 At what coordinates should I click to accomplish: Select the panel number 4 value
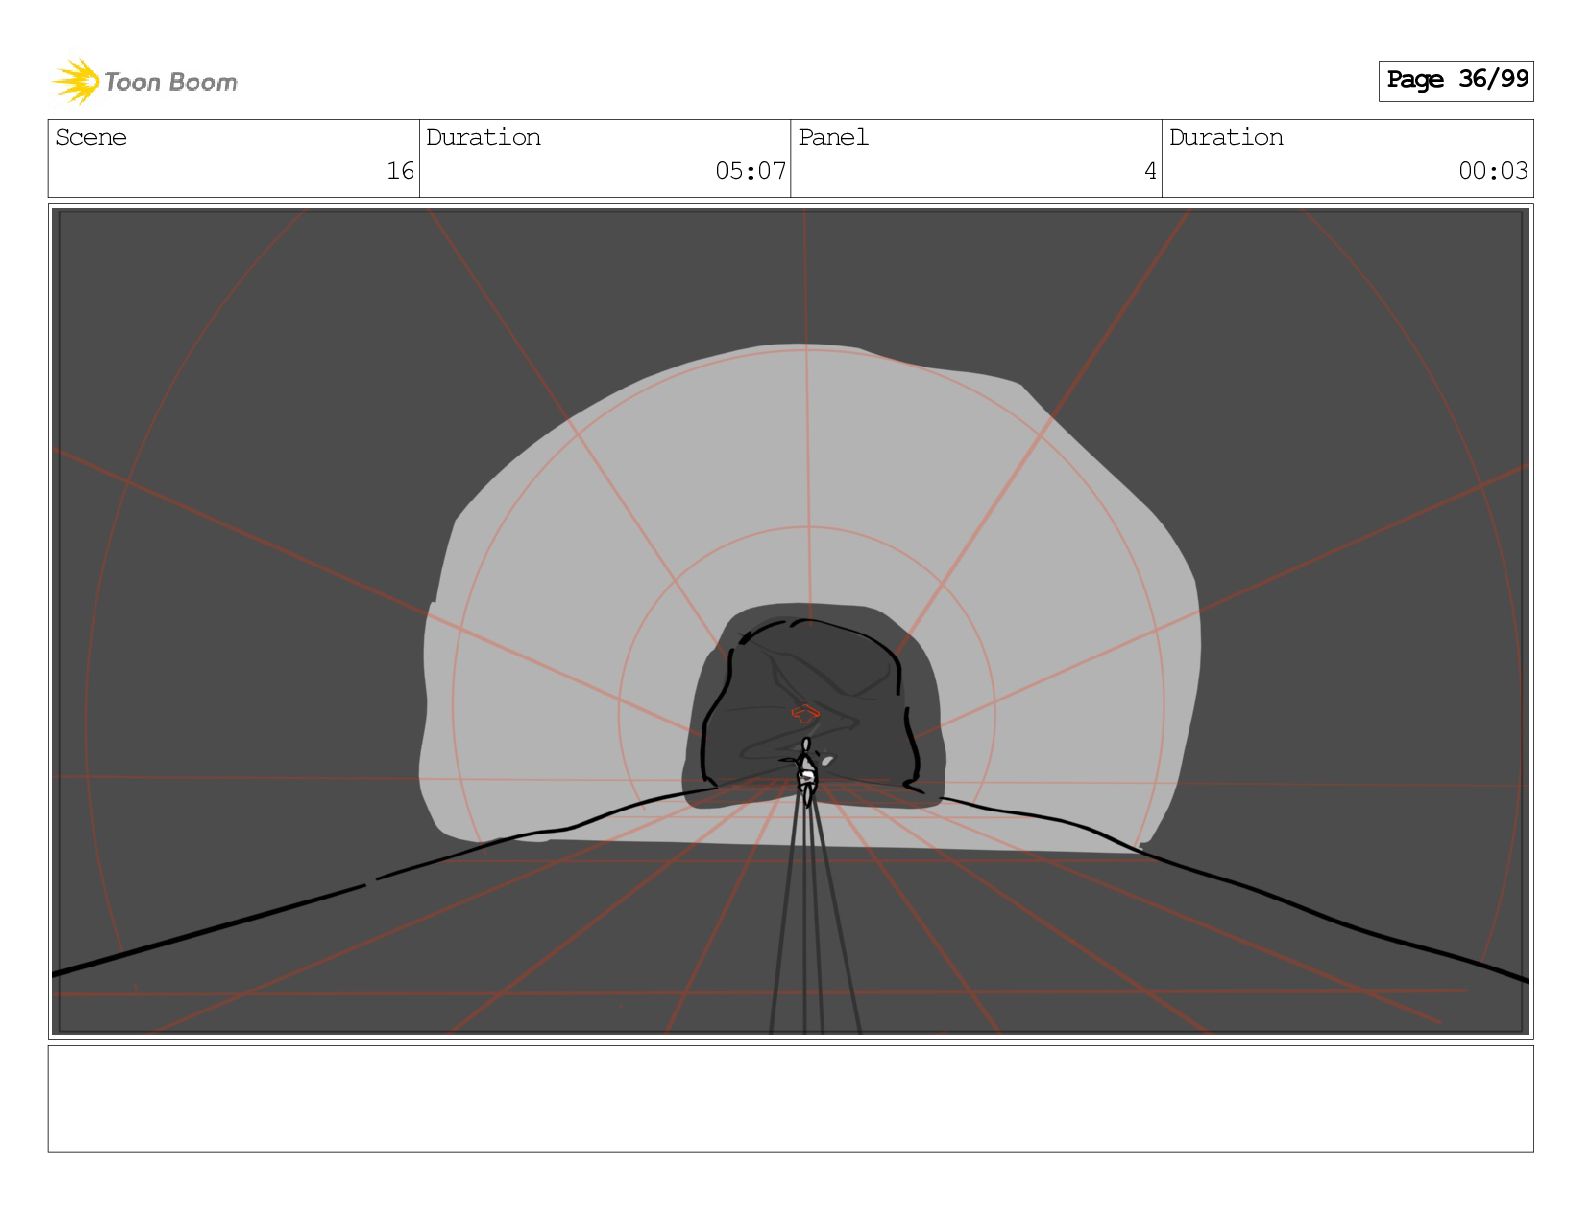click(1150, 171)
